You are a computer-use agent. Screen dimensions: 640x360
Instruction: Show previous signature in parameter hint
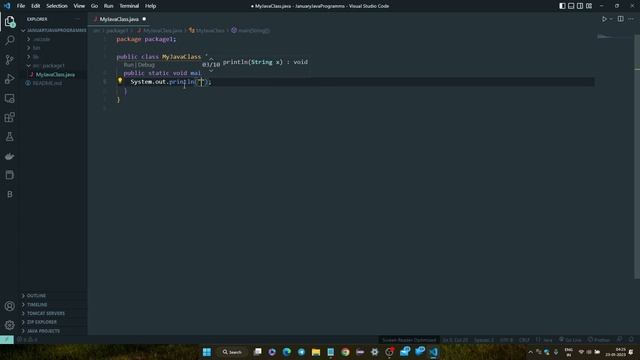pos(211,59)
